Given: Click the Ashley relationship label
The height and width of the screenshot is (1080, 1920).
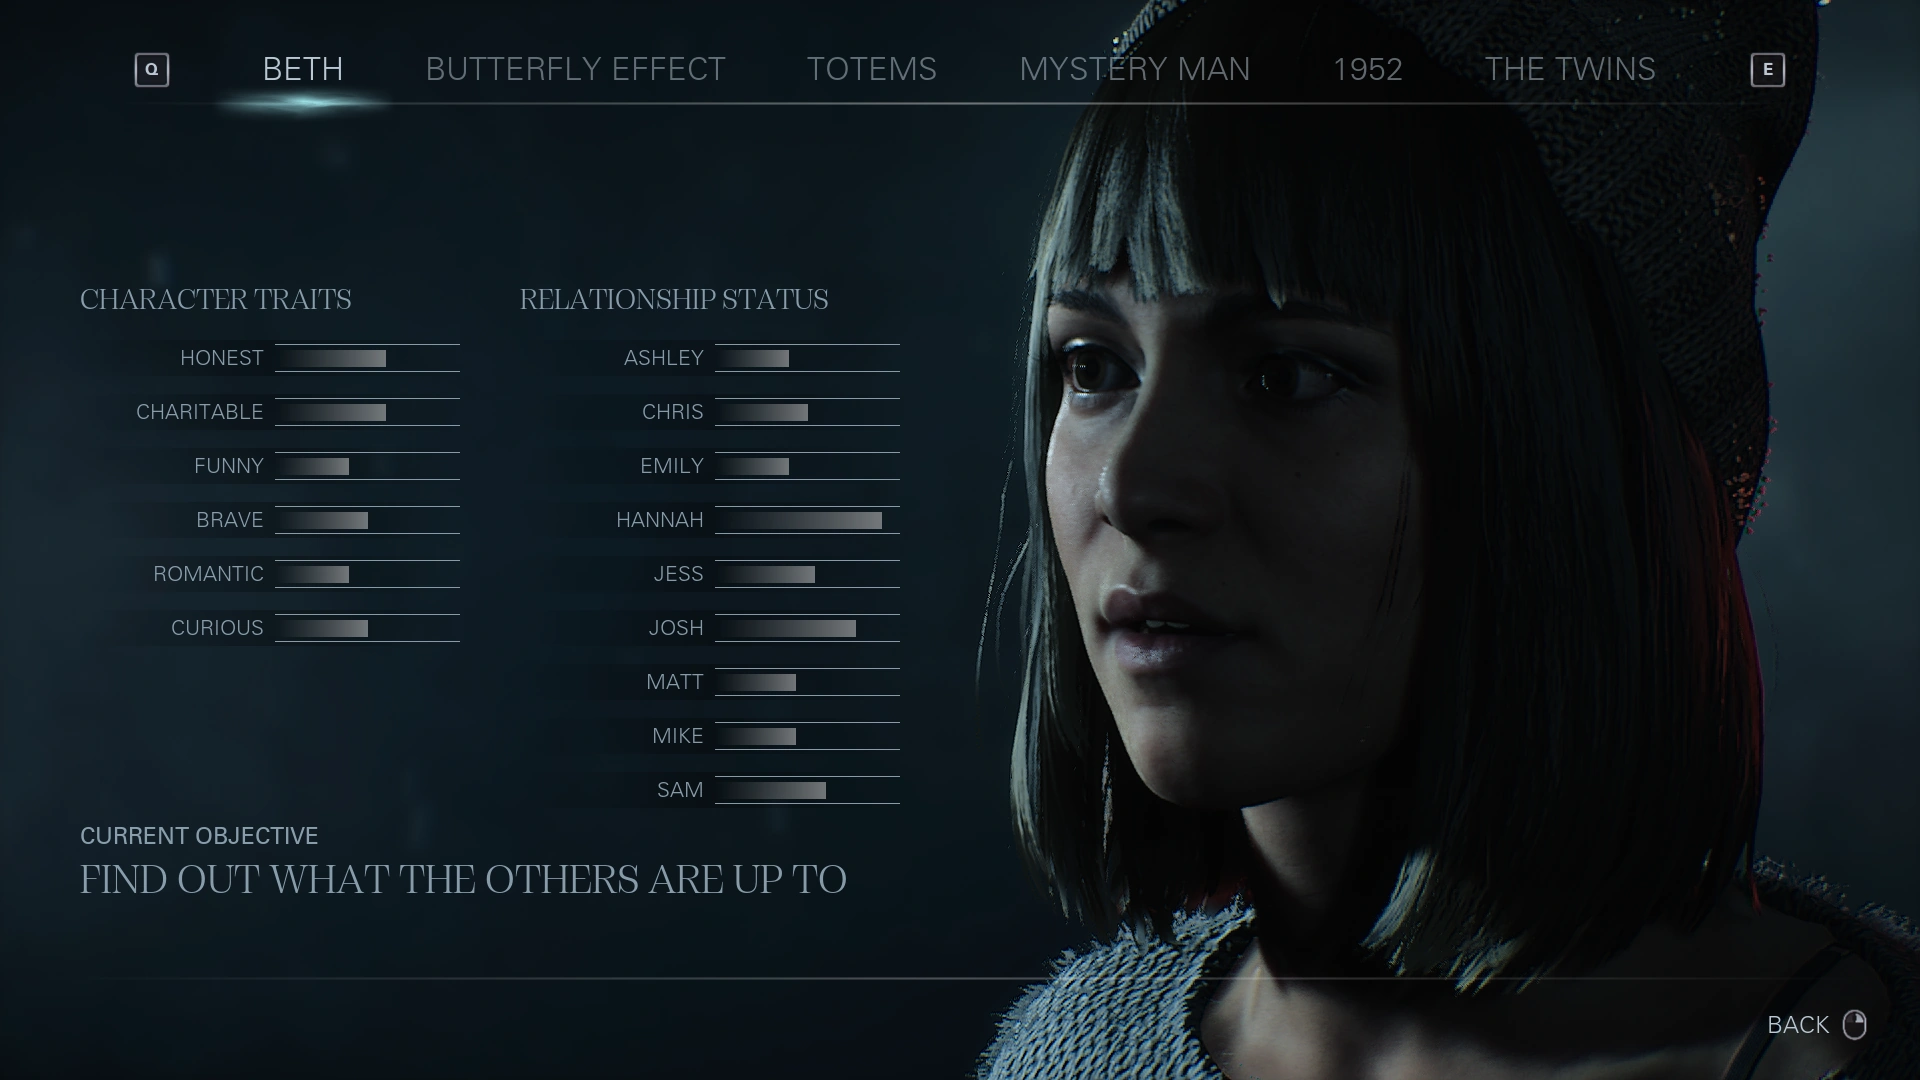Looking at the screenshot, I should [663, 358].
